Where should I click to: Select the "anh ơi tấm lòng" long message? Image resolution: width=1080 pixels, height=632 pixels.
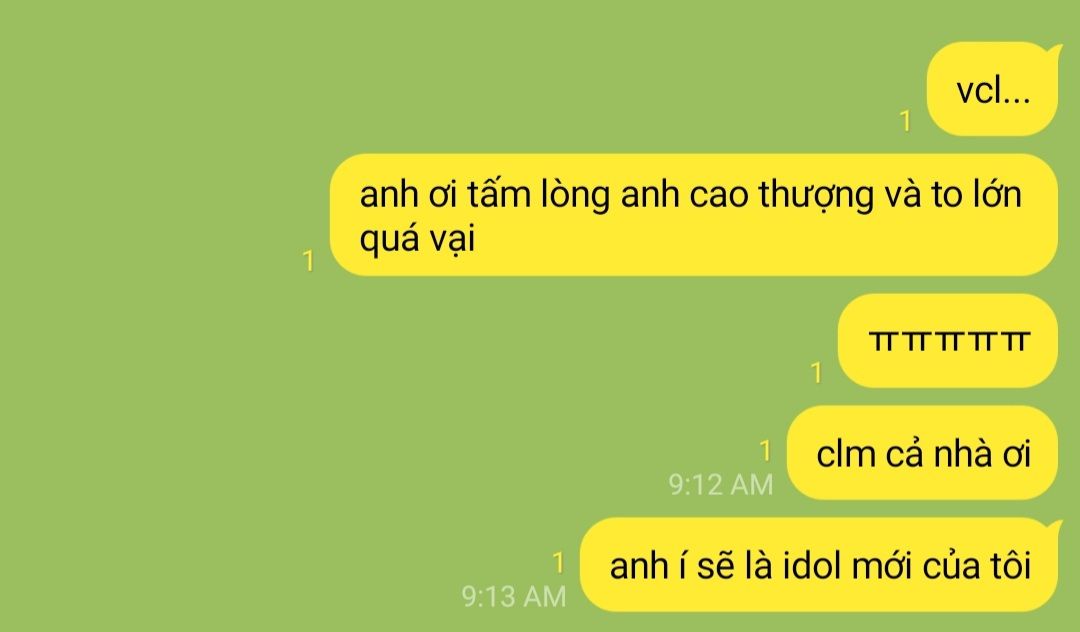pos(694,215)
